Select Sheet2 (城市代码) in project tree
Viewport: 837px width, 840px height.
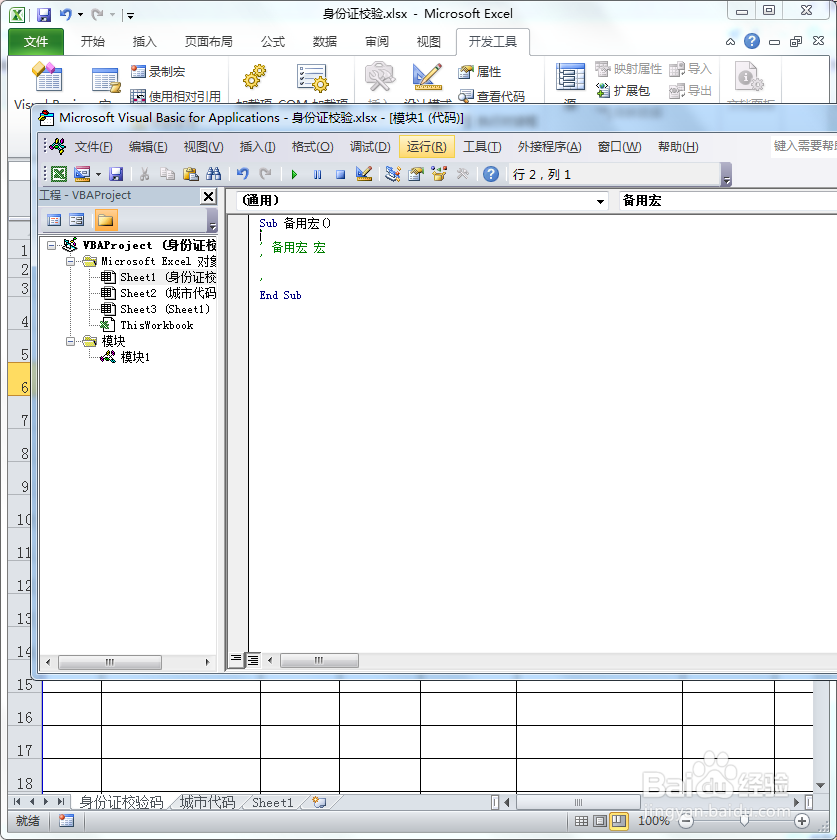(x=159, y=294)
